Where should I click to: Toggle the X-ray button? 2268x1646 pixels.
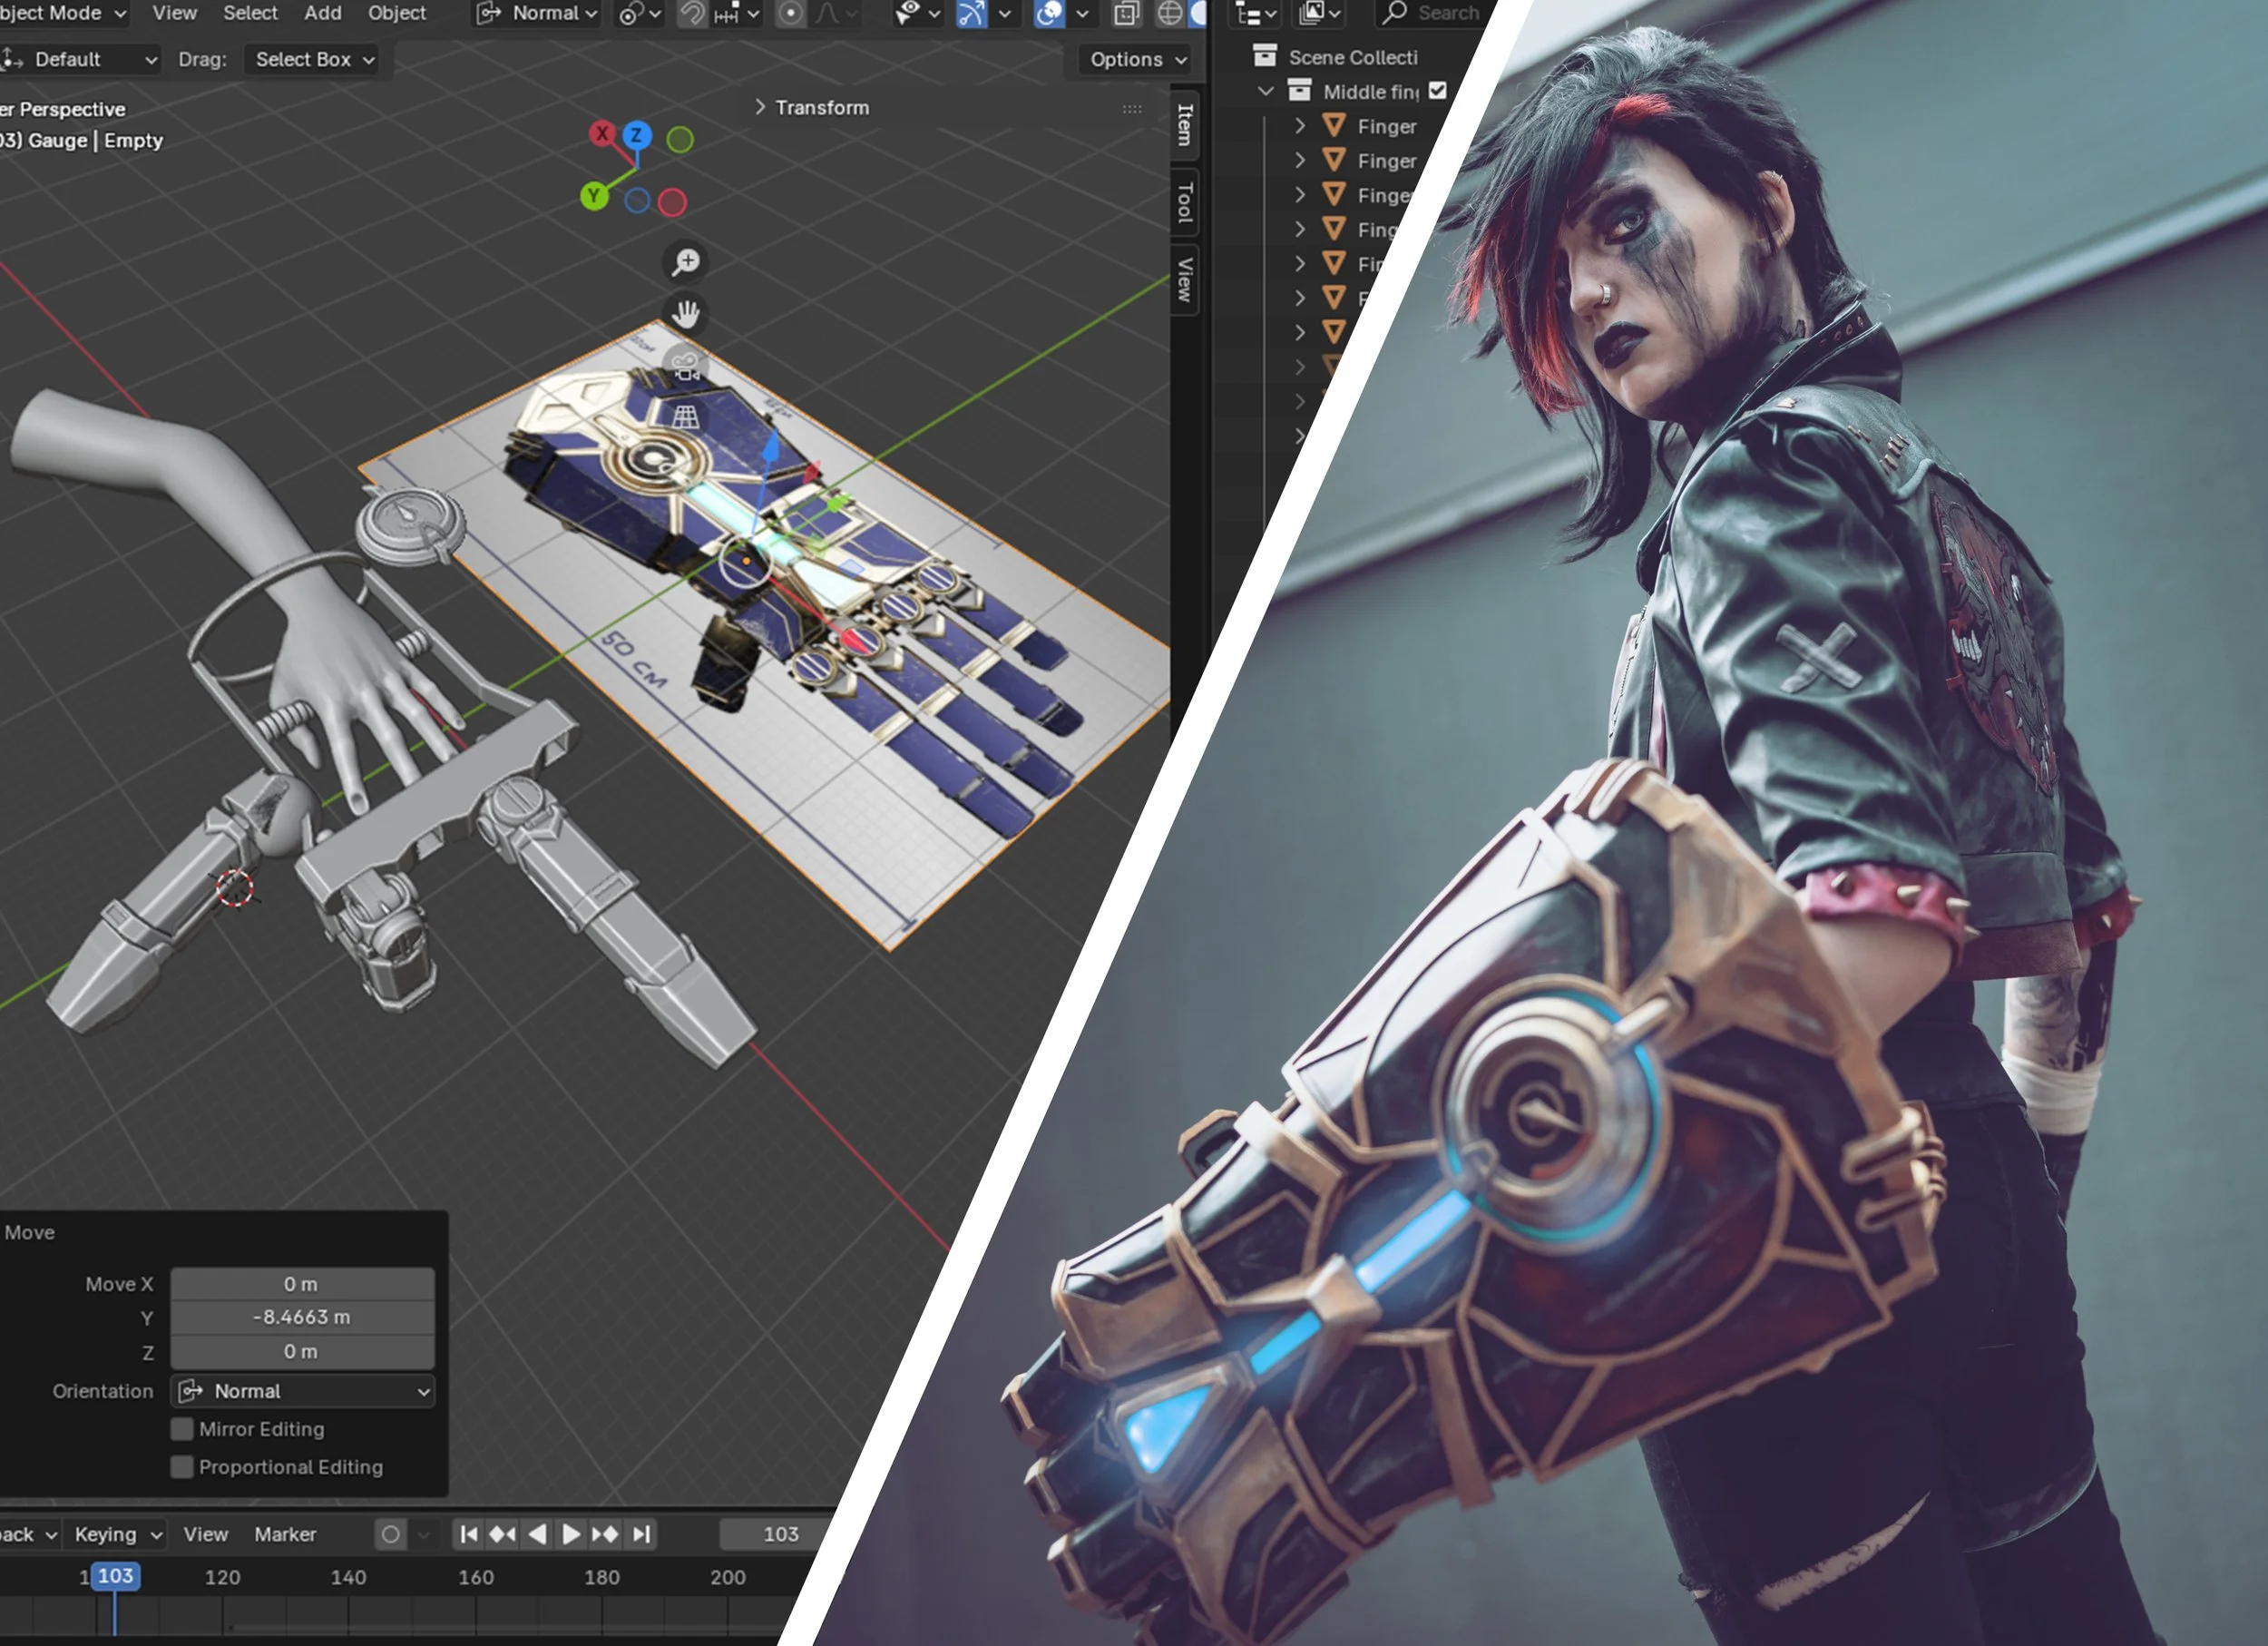(x=1127, y=14)
